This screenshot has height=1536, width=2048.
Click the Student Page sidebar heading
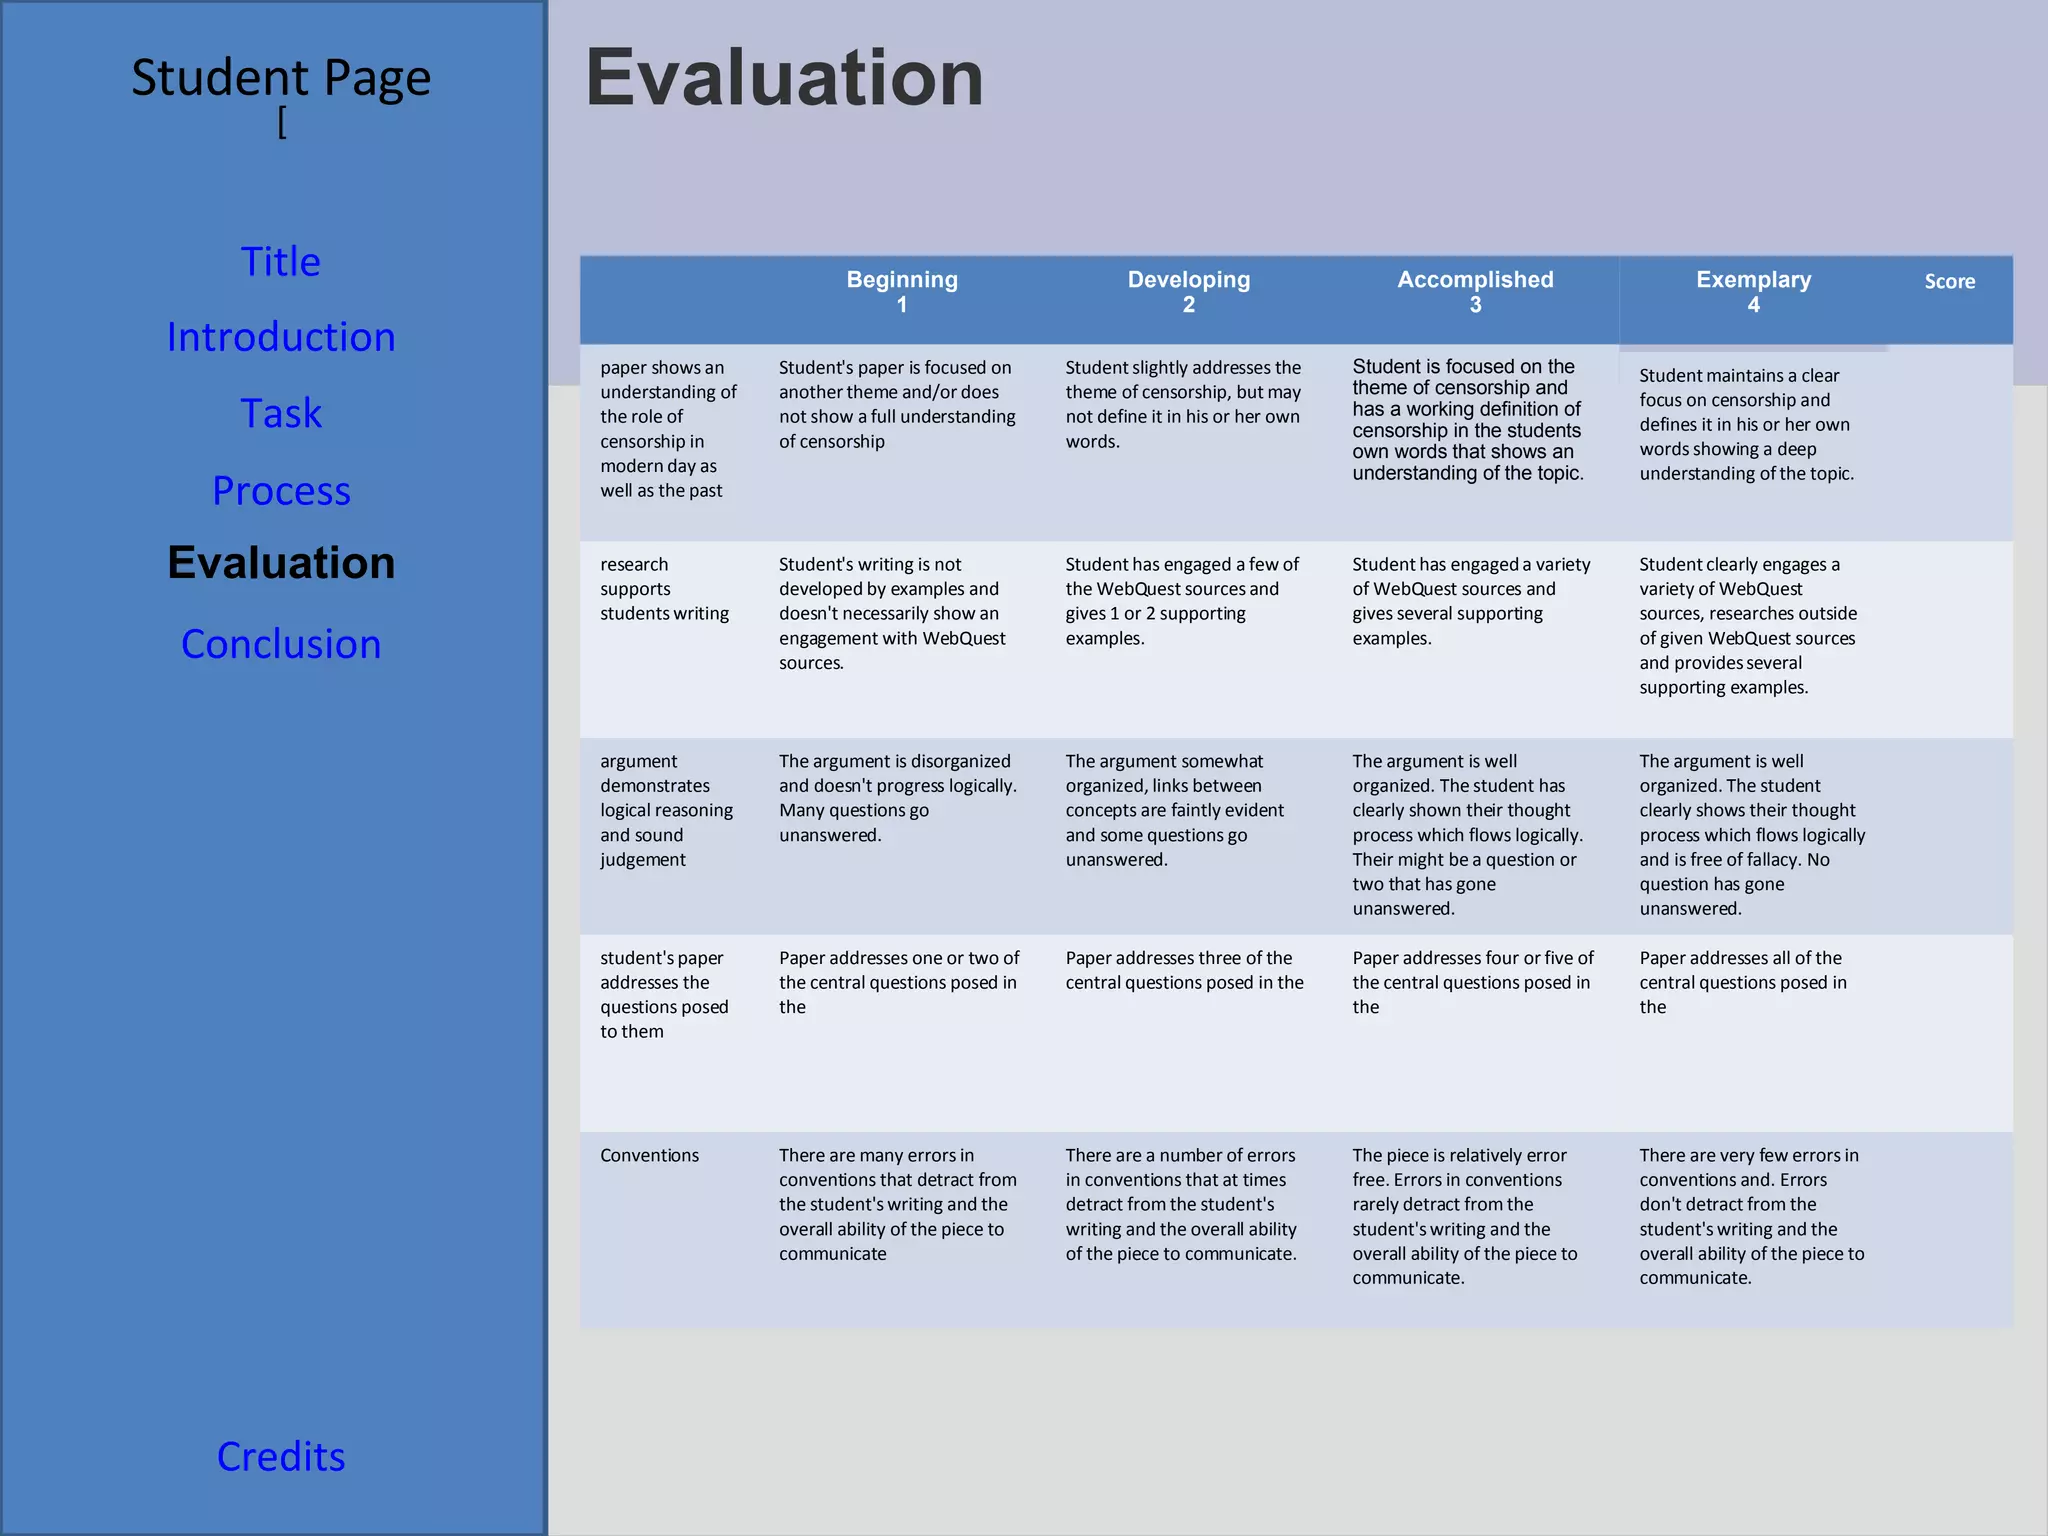(x=281, y=78)
